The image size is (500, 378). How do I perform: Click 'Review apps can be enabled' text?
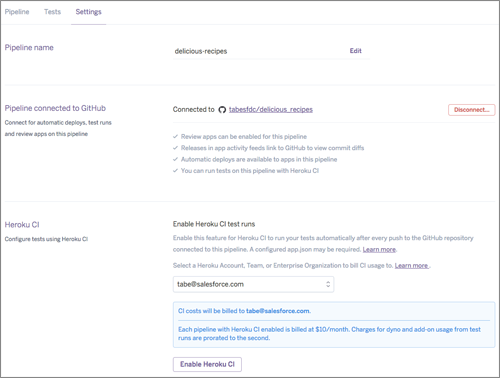[244, 136]
